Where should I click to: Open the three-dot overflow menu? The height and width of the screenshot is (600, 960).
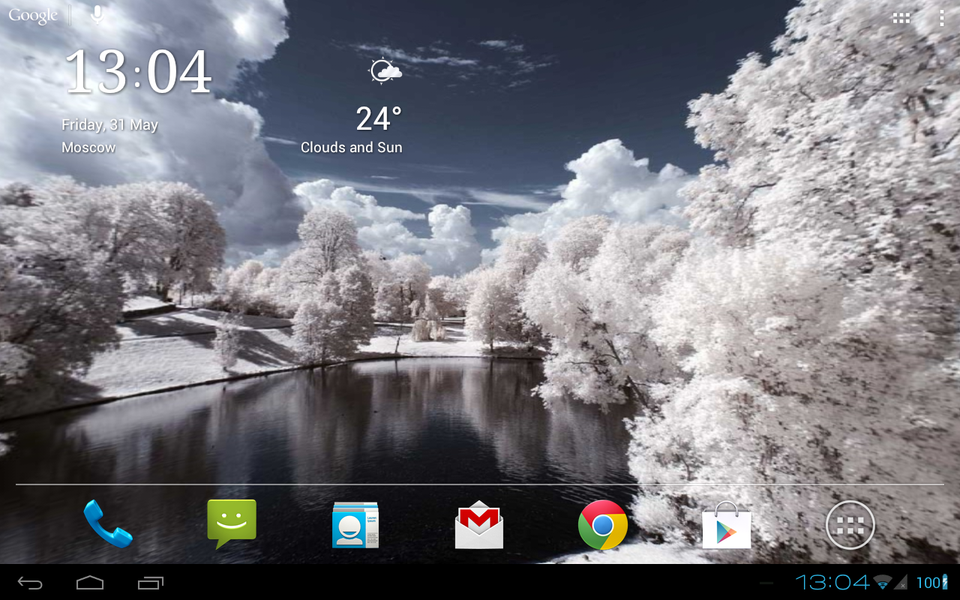point(942,17)
